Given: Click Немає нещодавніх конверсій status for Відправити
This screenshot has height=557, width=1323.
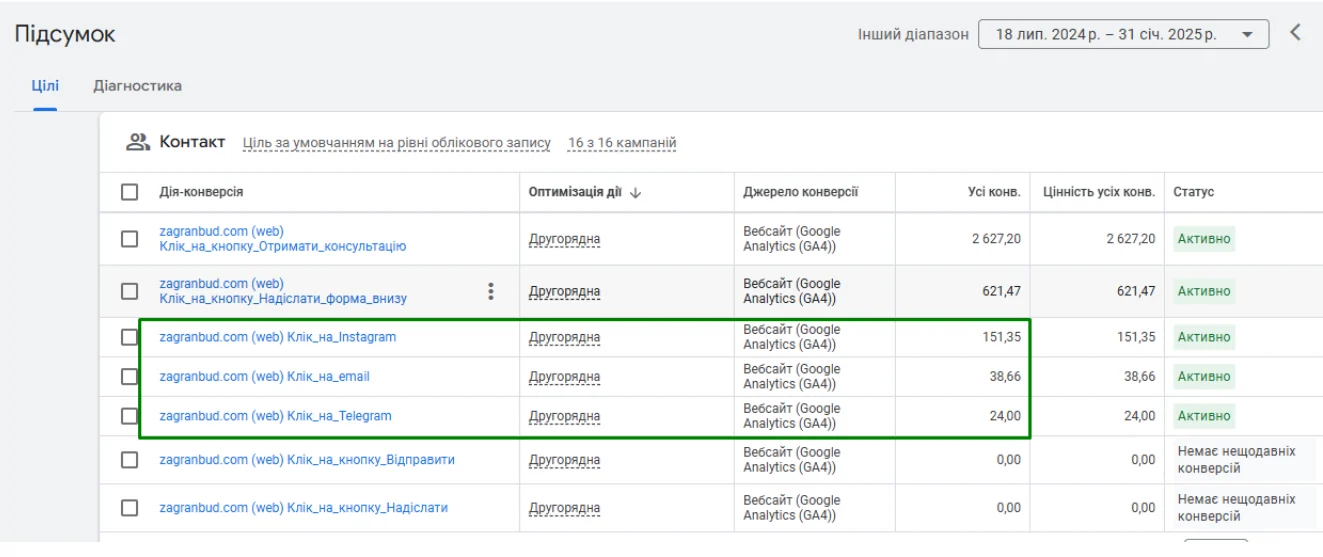Looking at the screenshot, I should pyautogui.click(x=1236, y=460).
